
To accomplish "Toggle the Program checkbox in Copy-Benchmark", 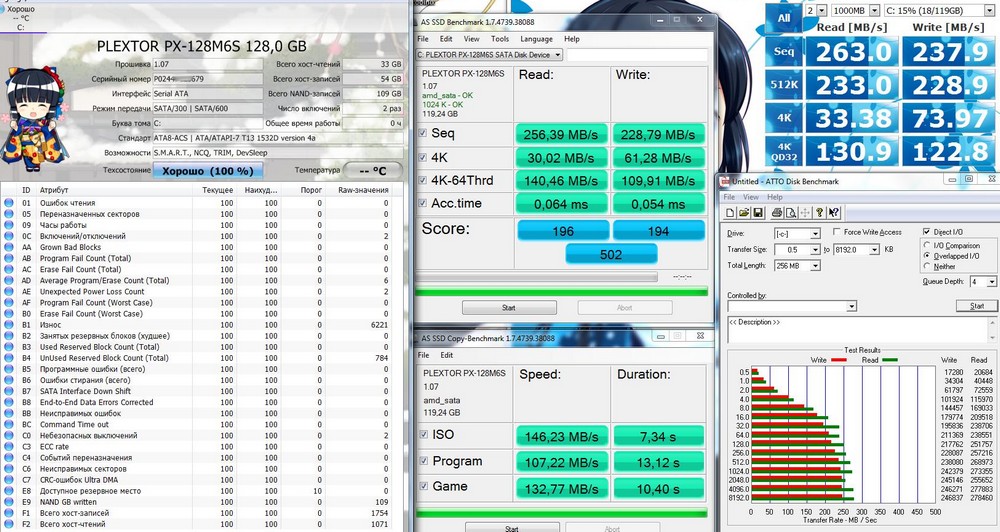I will click(x=424, y=461).
